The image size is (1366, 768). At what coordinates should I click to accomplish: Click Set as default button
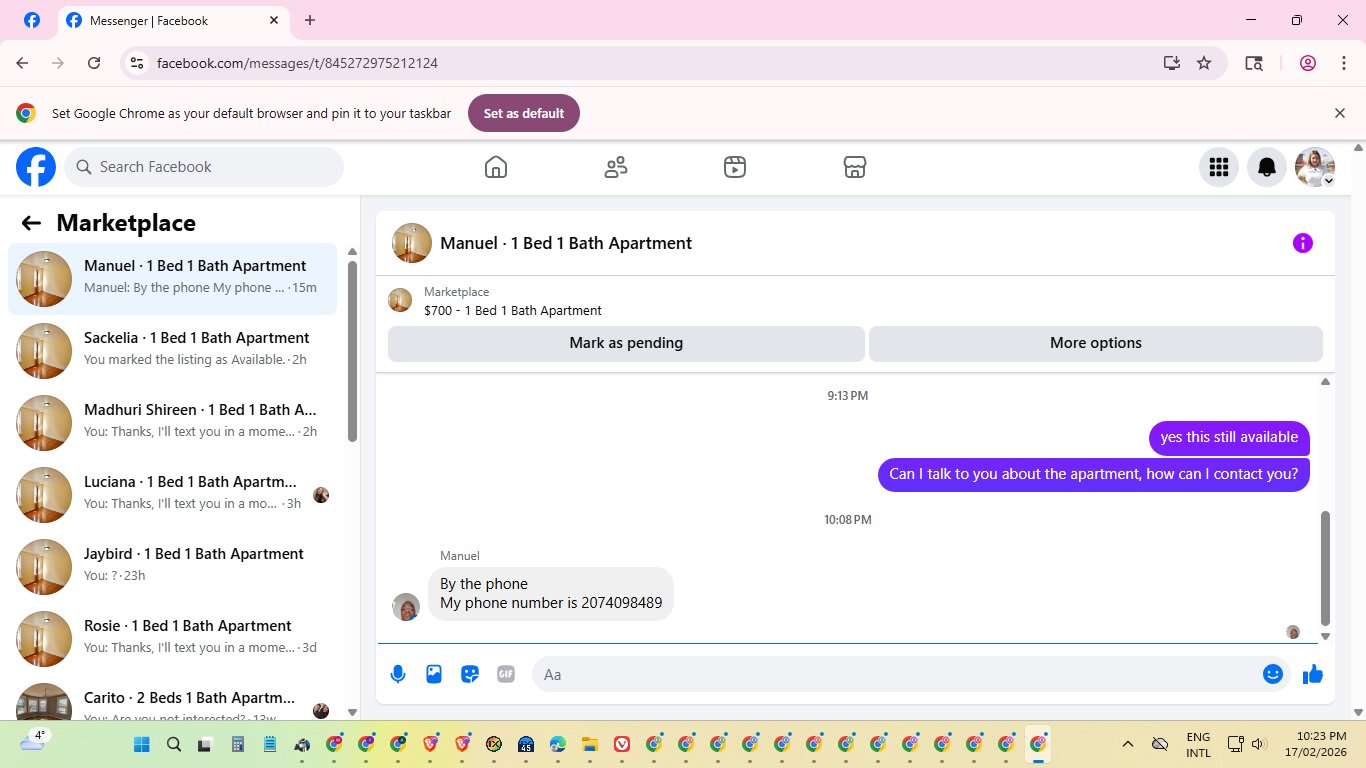(524, 113)
